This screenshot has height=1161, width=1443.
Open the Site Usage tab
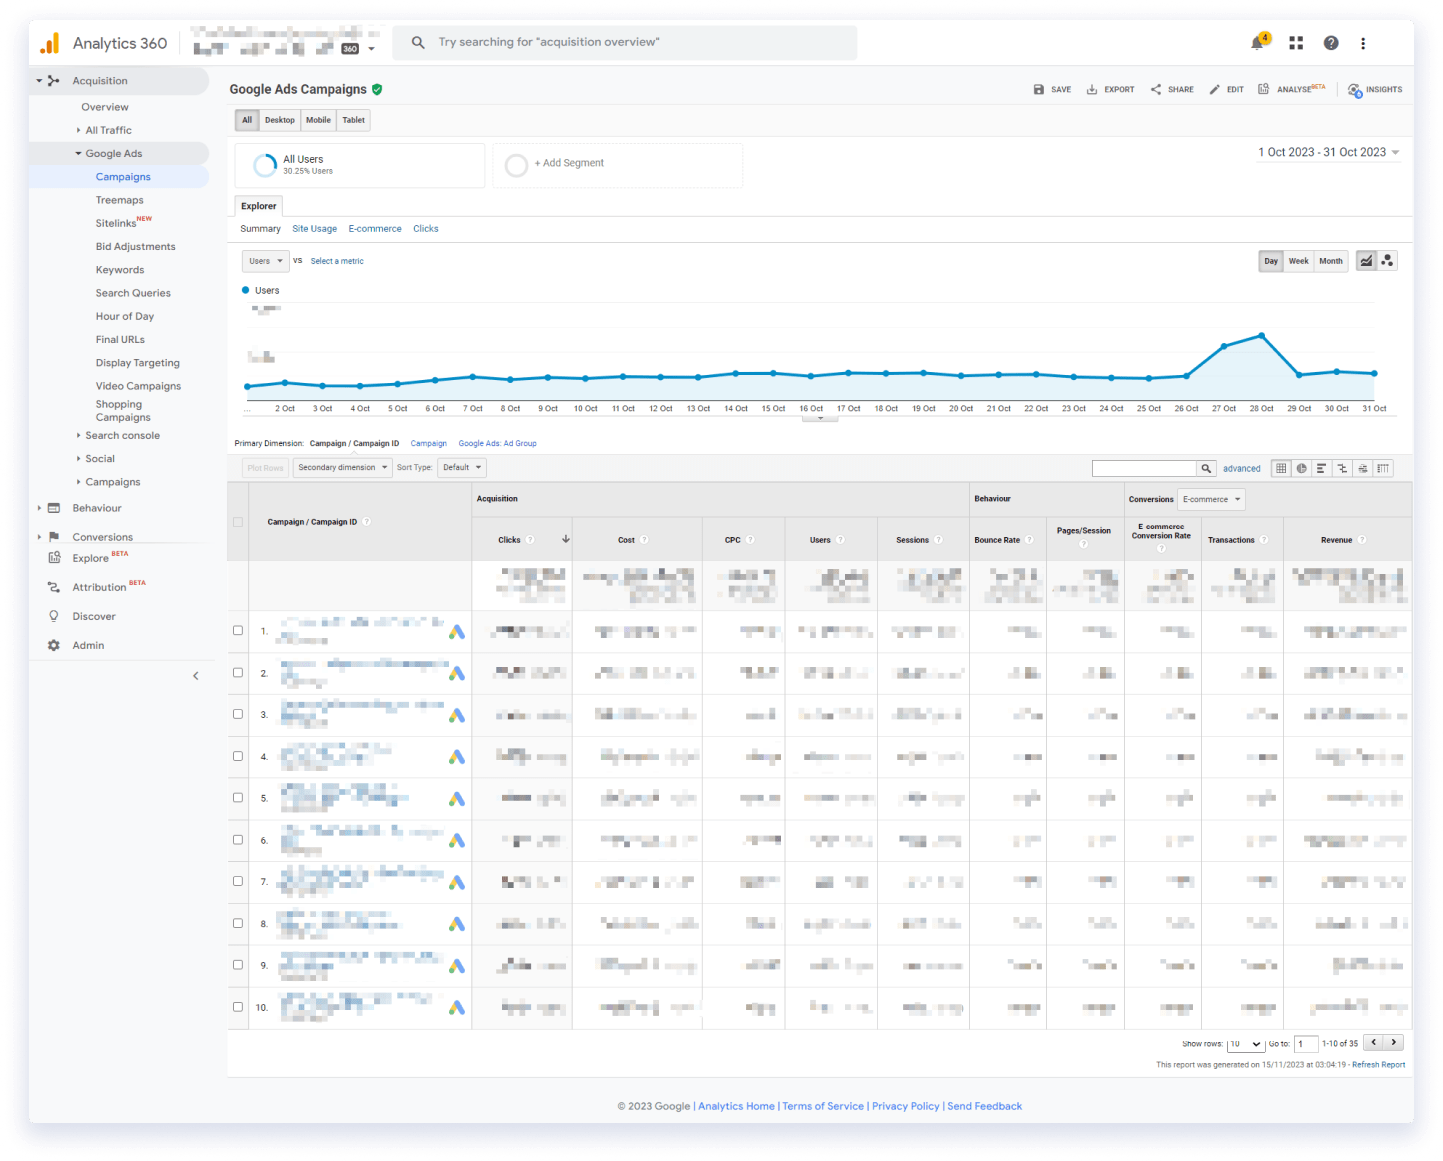click(314, 229)
